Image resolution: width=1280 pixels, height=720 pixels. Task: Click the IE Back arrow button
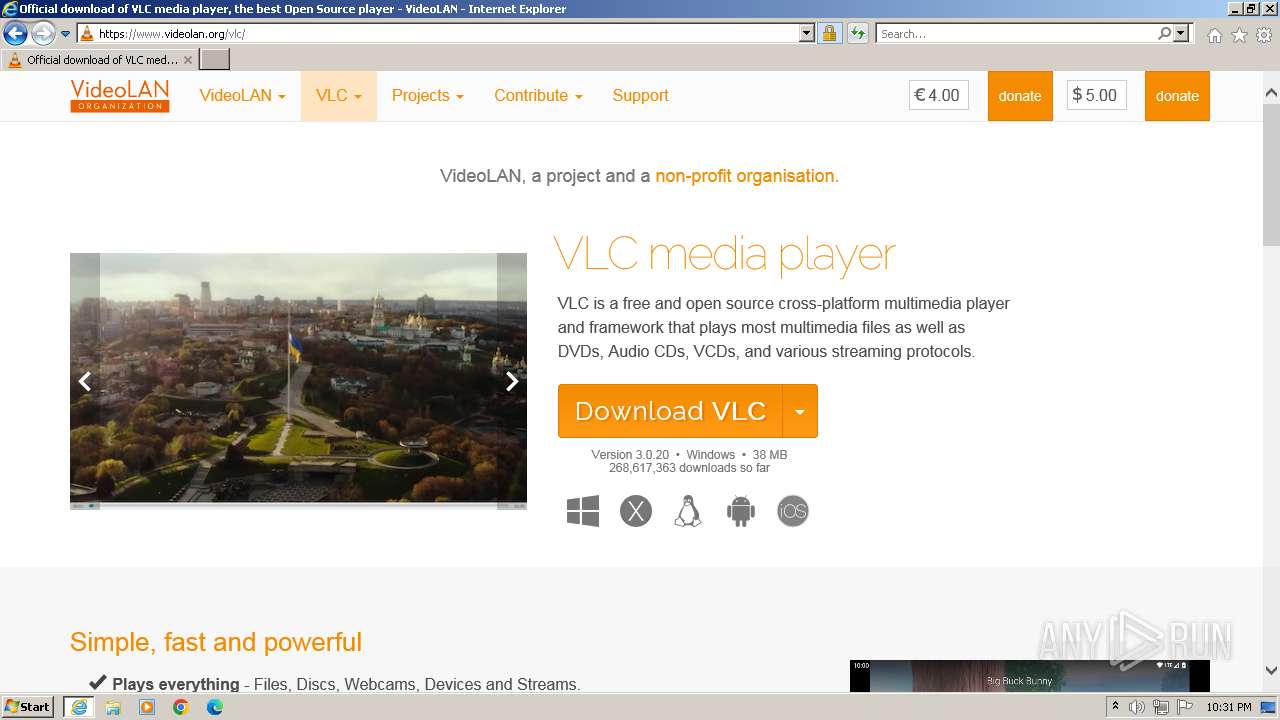[15, 33]
